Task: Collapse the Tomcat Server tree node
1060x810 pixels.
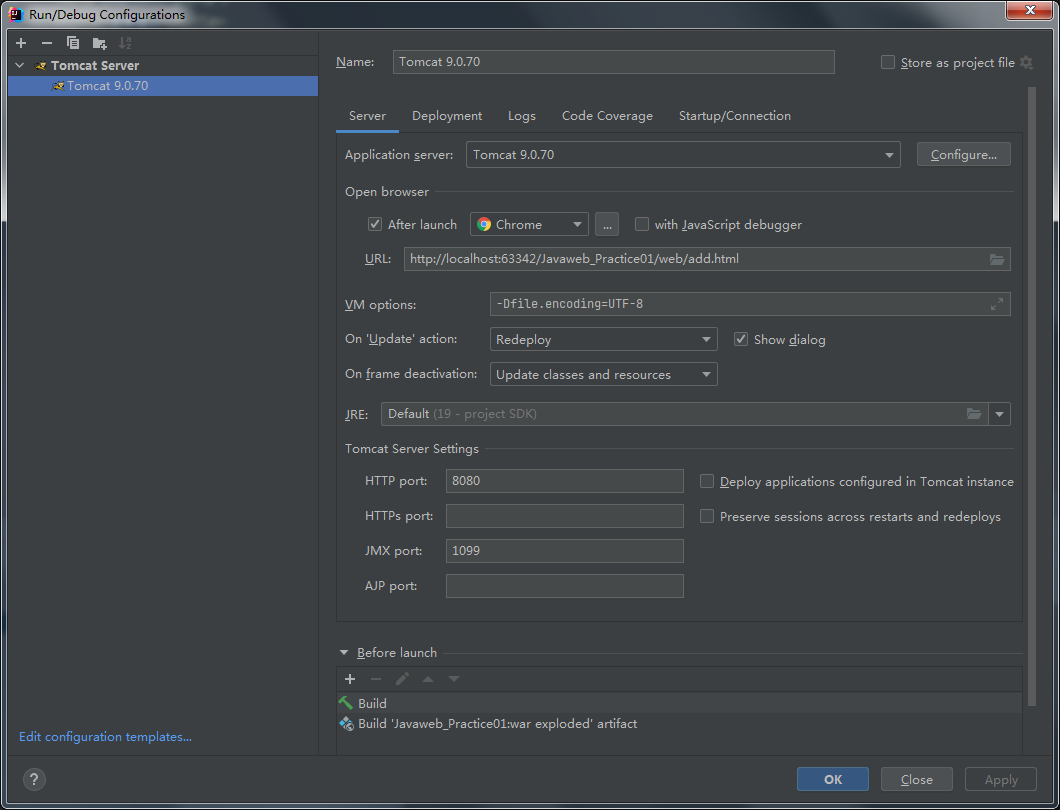Action: coord(20,66)
